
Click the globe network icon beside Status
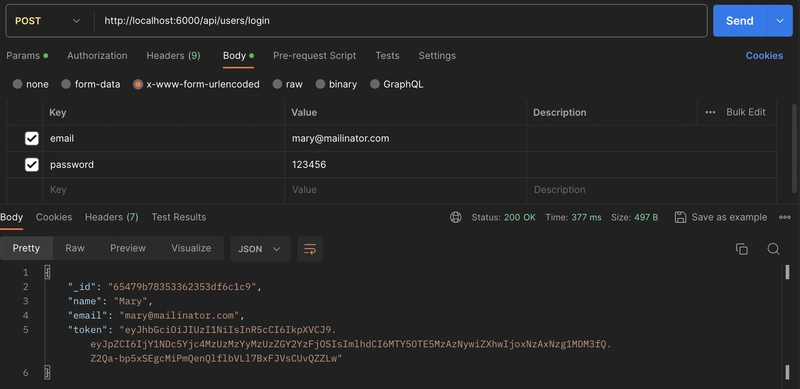click(x=456, y=217)
